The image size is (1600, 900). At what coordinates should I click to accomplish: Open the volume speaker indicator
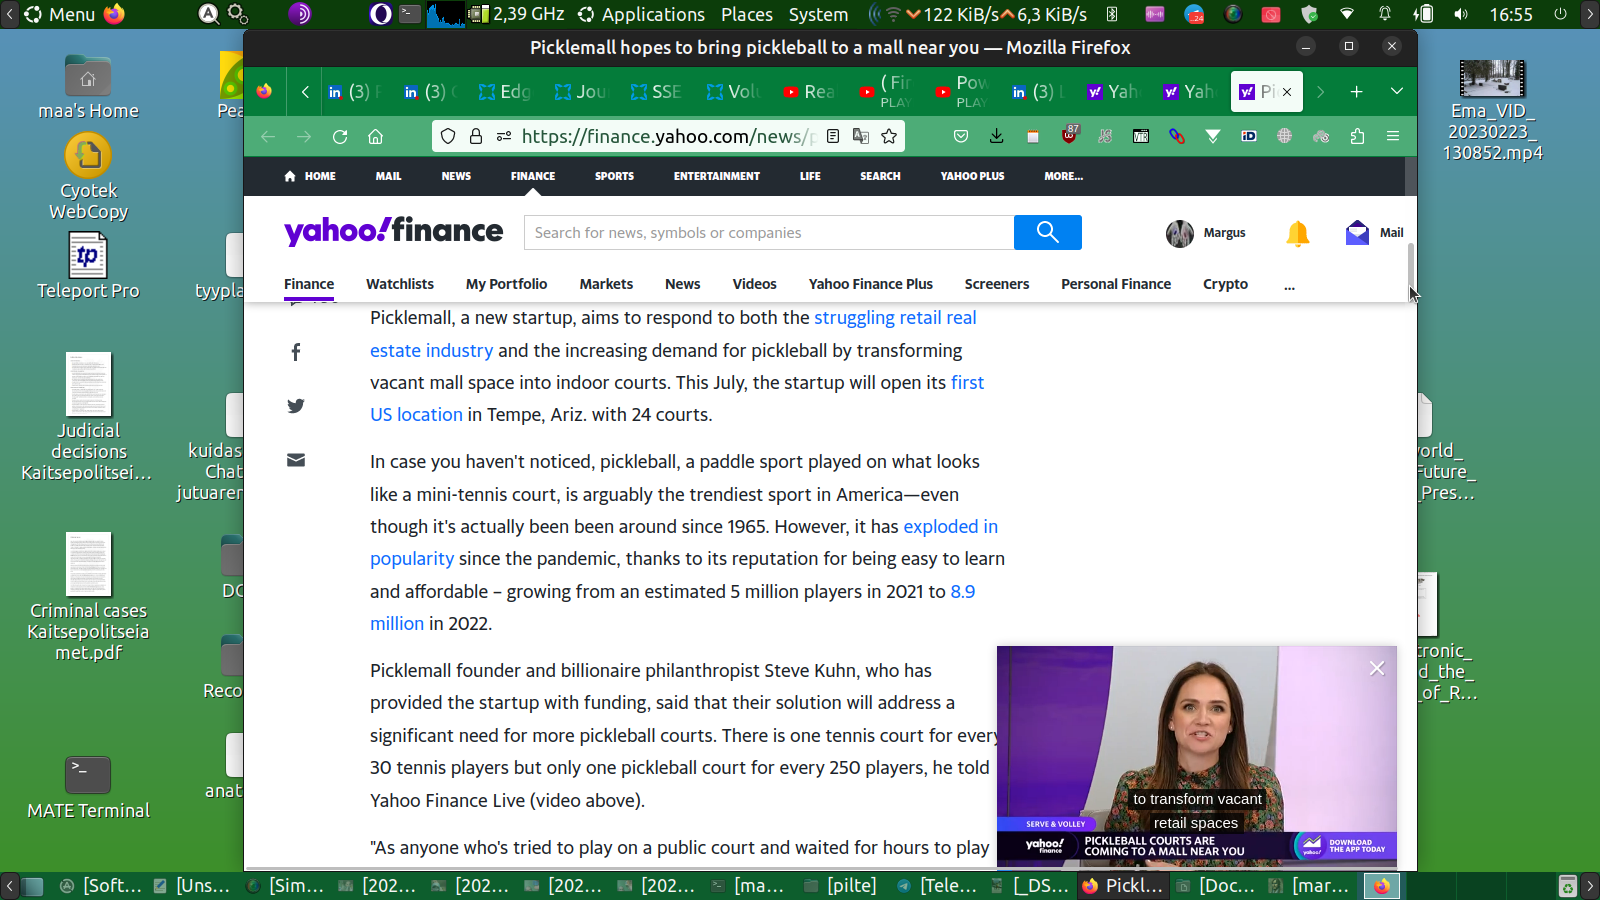click(1461, 14)
